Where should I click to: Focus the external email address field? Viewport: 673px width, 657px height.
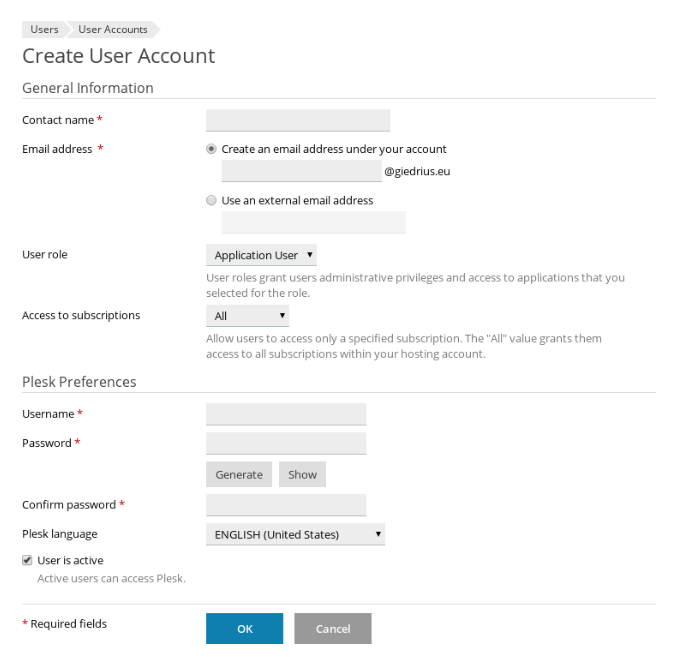(x=314, y=222)
